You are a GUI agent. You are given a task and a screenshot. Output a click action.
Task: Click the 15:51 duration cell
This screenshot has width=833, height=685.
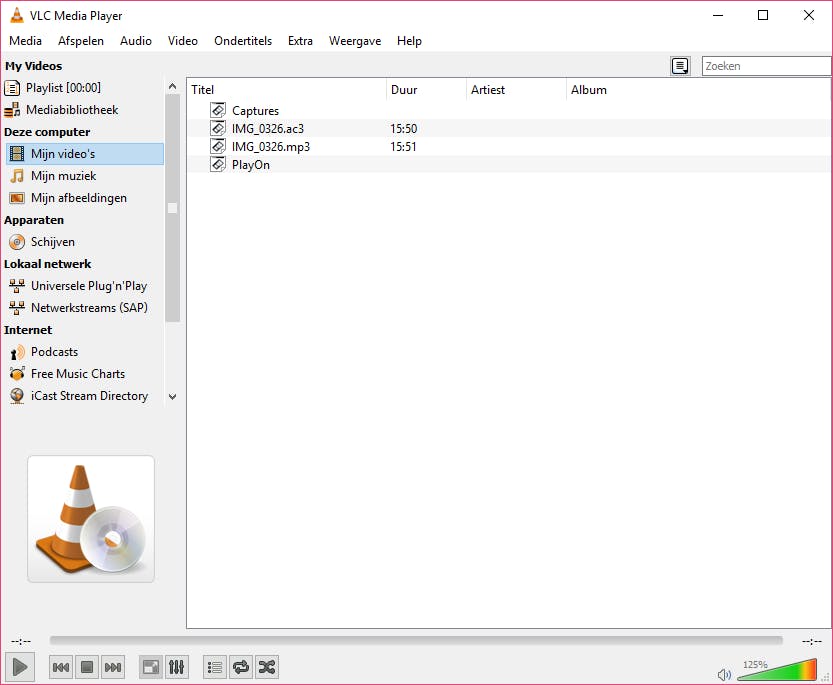[404, 147]
